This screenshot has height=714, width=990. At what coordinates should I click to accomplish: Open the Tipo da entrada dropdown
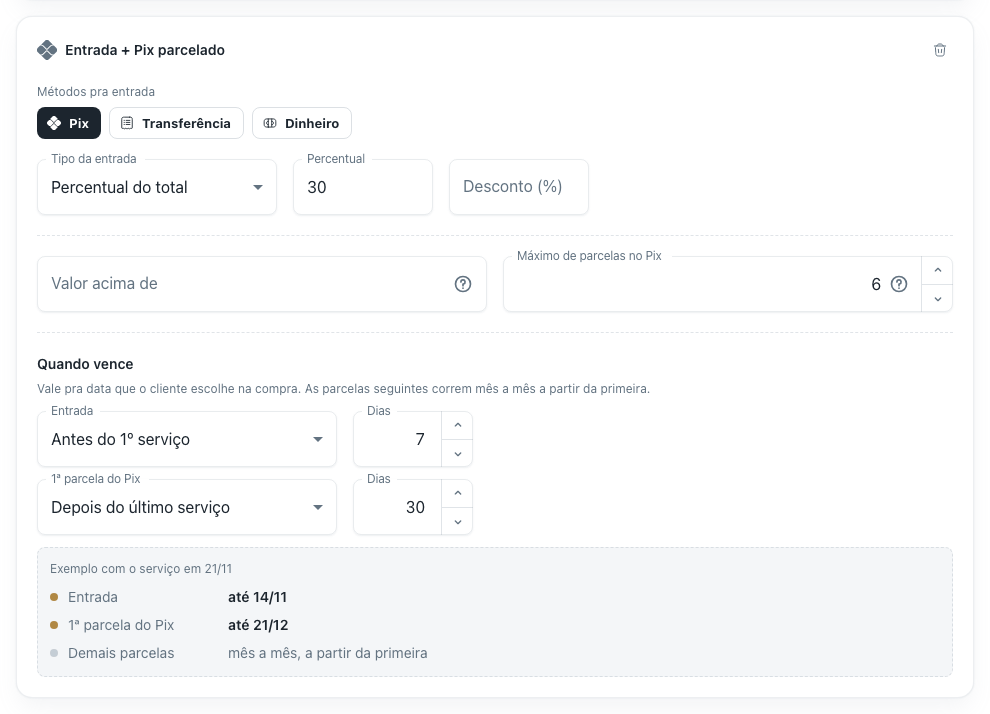pyautogui.click(x=157, y=187)
